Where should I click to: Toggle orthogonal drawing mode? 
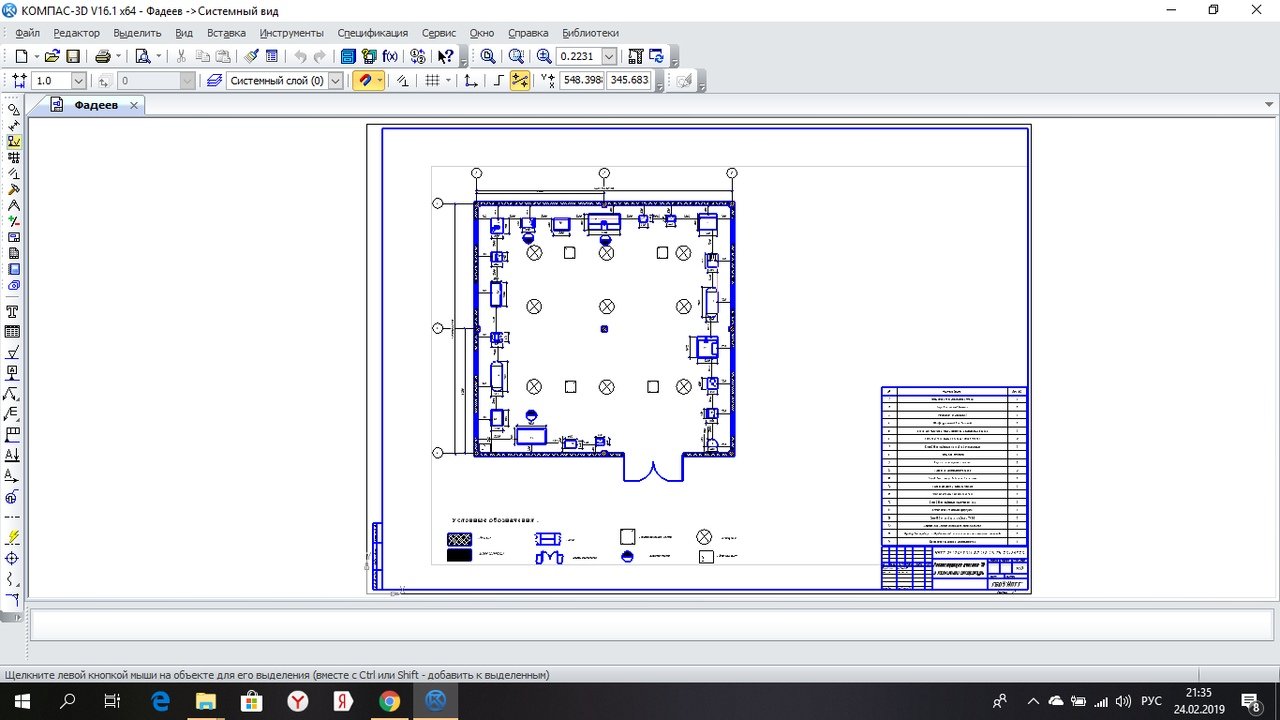pyautogui.click(x=497, y=81)
